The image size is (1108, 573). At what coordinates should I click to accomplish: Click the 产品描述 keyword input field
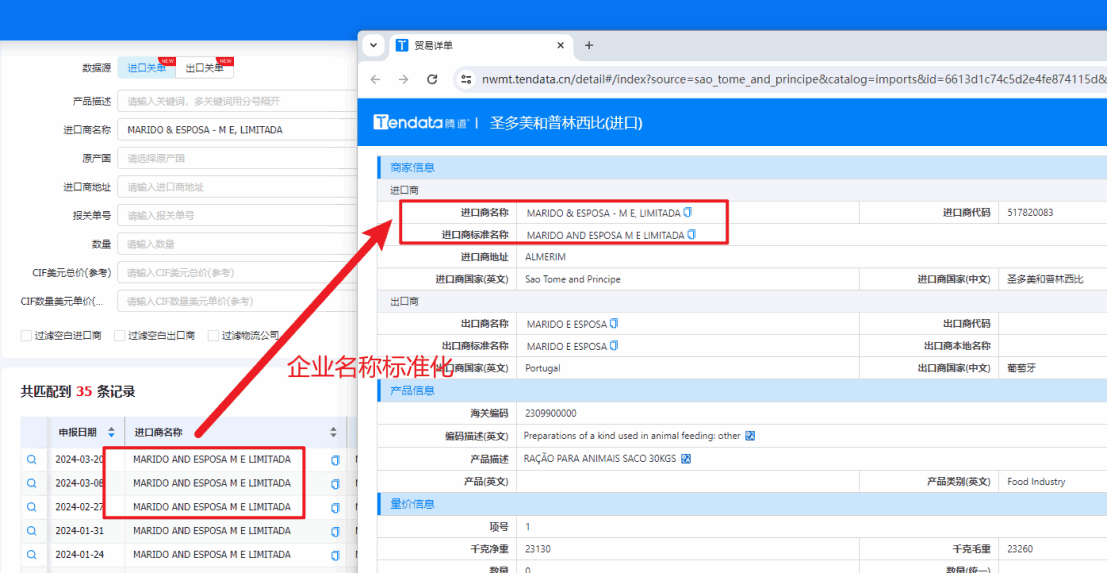(x=236, y=101)
